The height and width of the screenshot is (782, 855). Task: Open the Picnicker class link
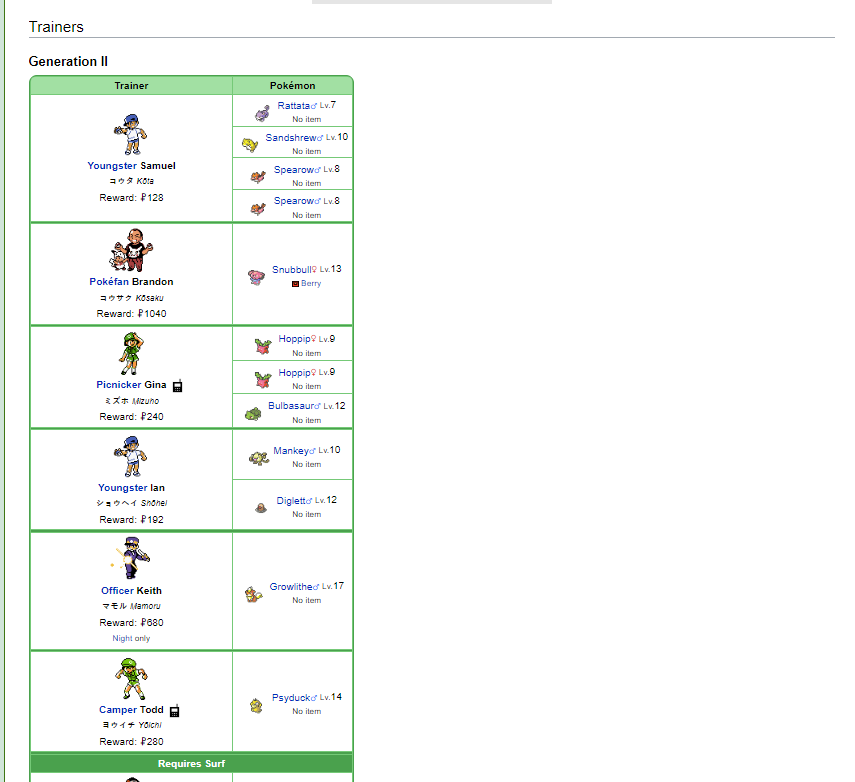coord(119,385)
